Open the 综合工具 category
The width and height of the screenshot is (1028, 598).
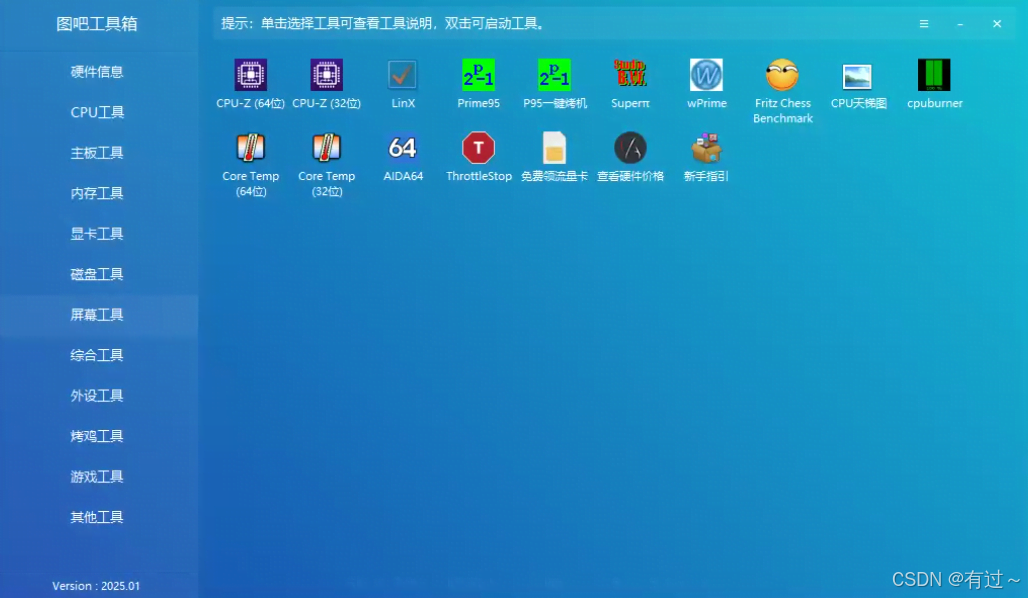point(97,355)
